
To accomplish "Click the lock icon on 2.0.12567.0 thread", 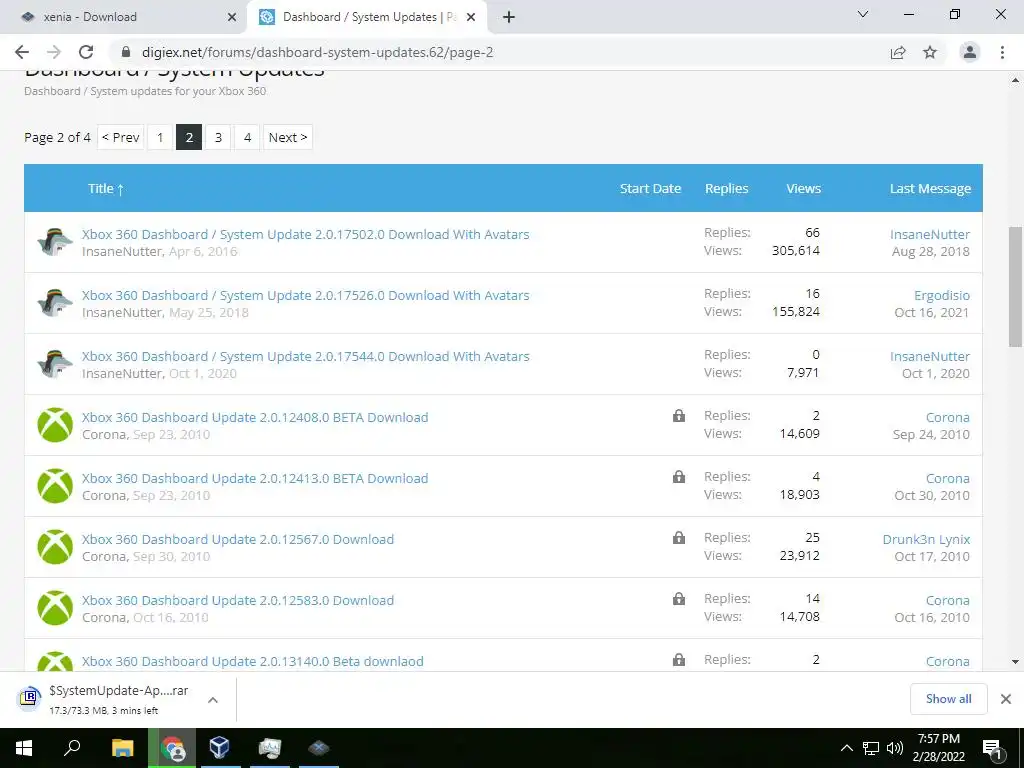I will (679, 537).
